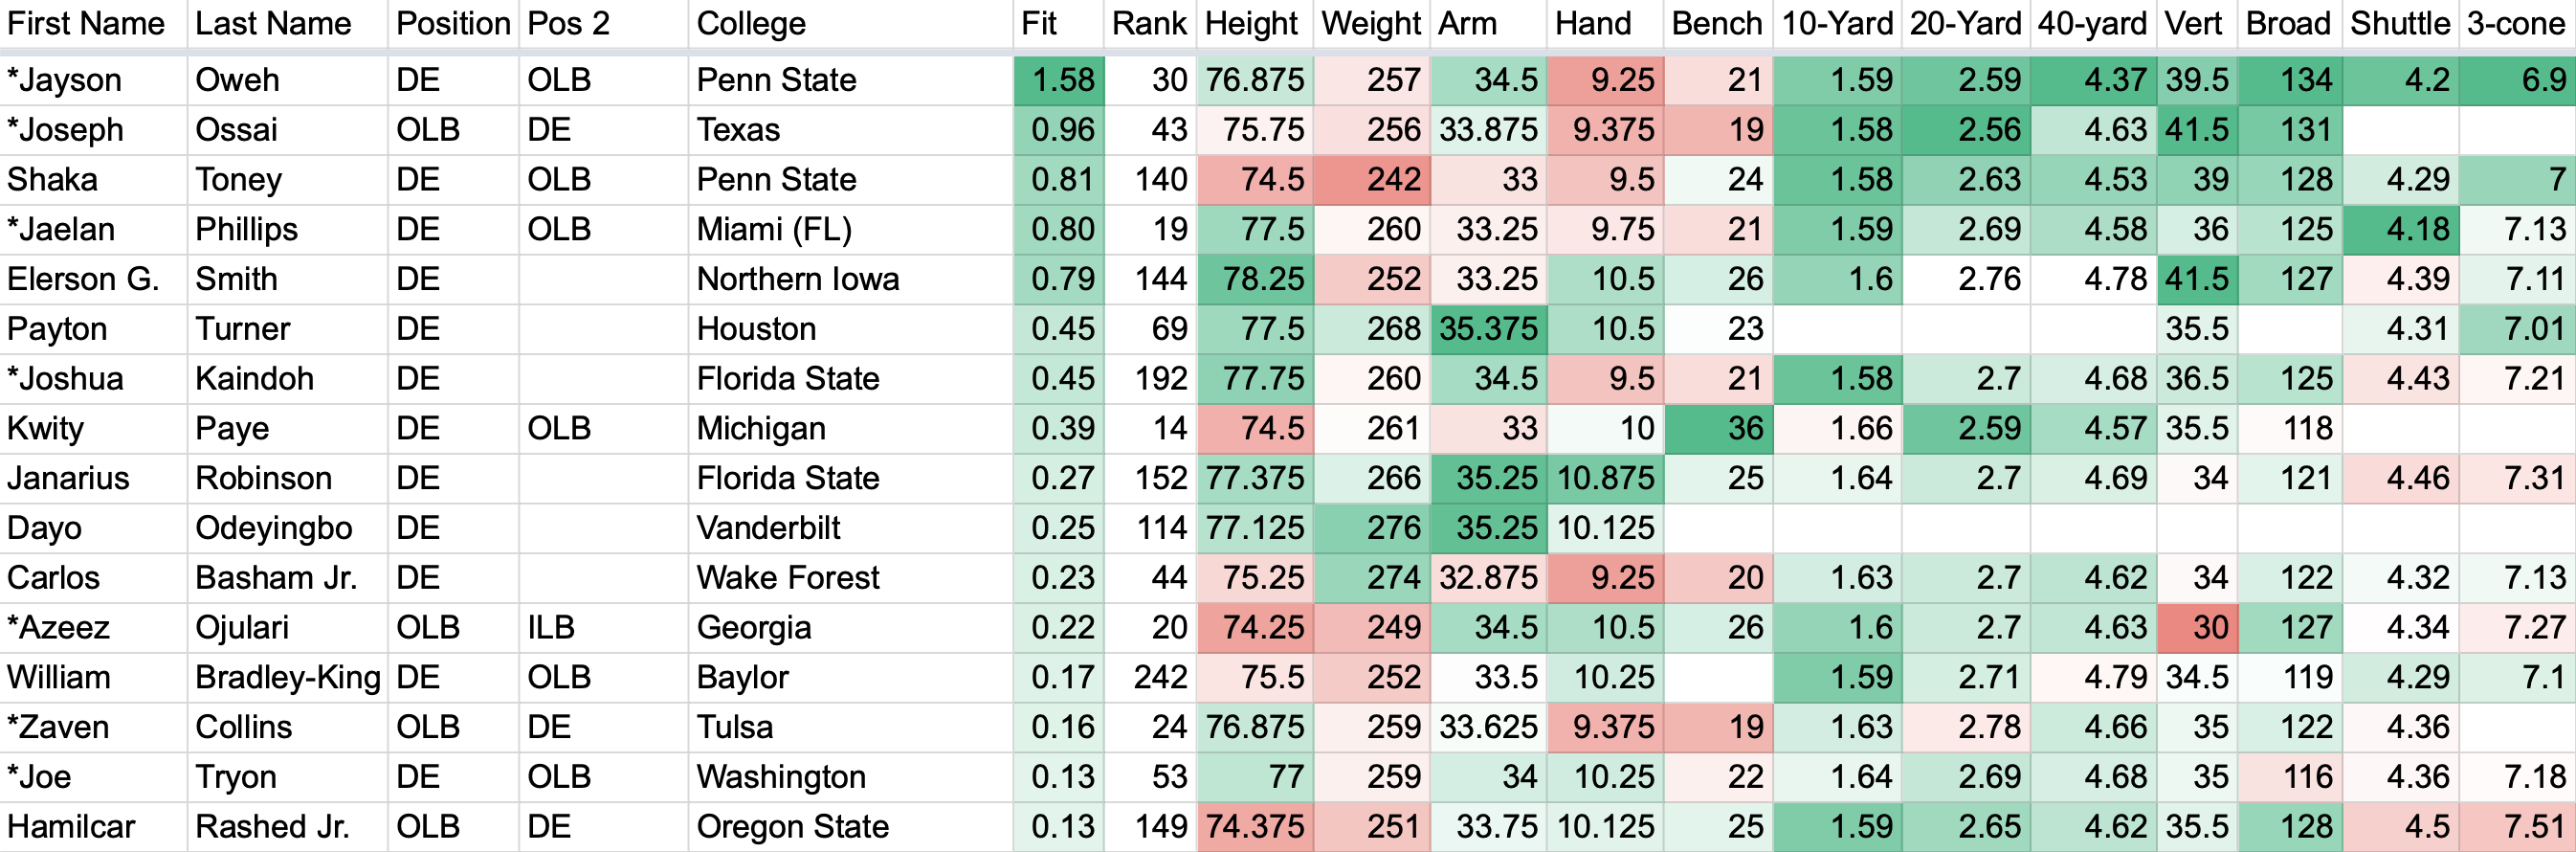Click the Broad column header
Image resolution: width=2576 pixels, height=852 pixels.
2289,24
